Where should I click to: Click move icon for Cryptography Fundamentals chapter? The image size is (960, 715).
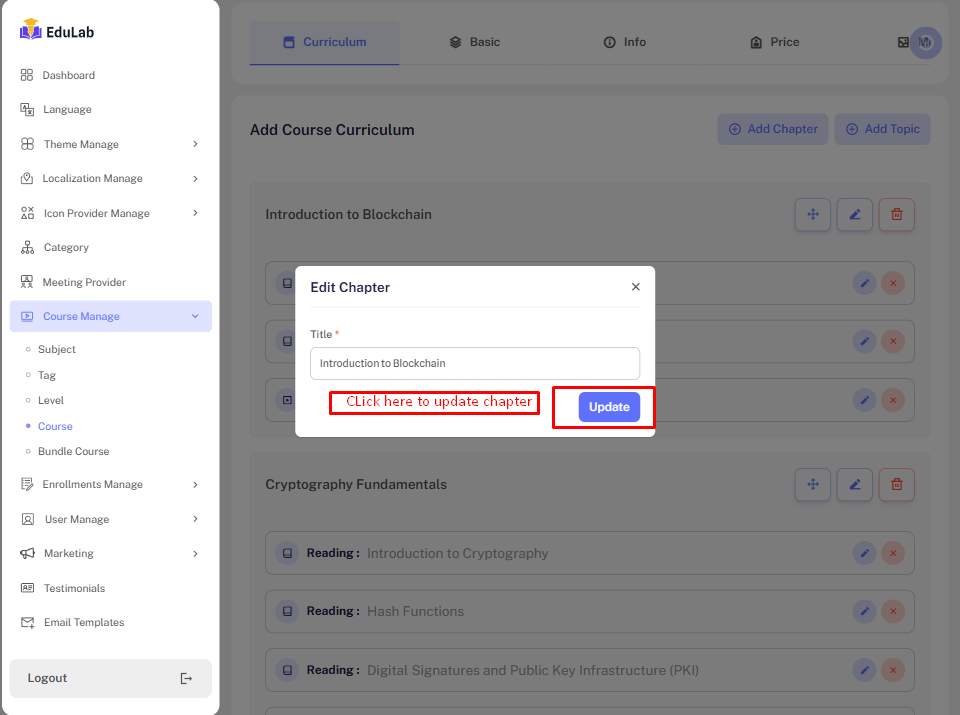[x=812, y=484]
